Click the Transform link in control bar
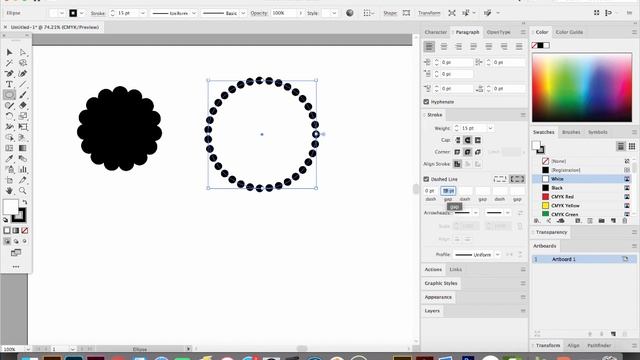The image size is (640, 360). click(429, 13)
